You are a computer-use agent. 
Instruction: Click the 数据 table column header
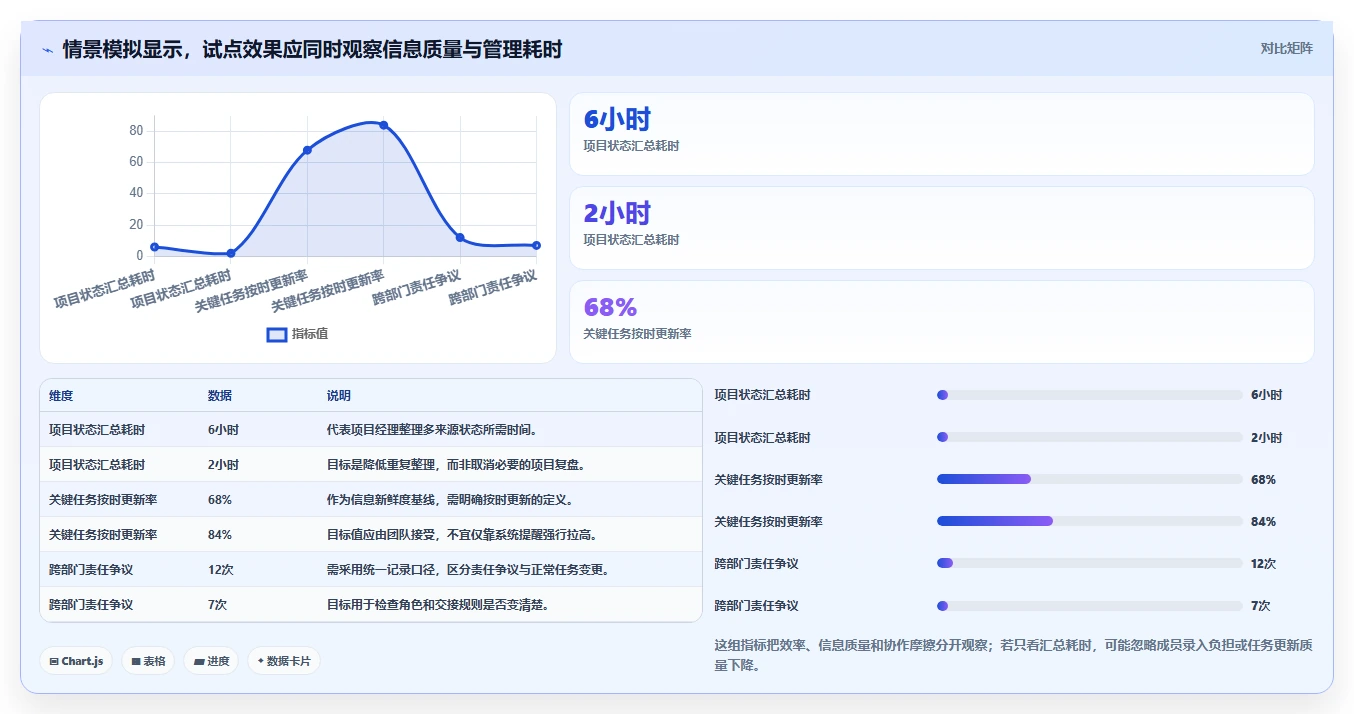220,396
